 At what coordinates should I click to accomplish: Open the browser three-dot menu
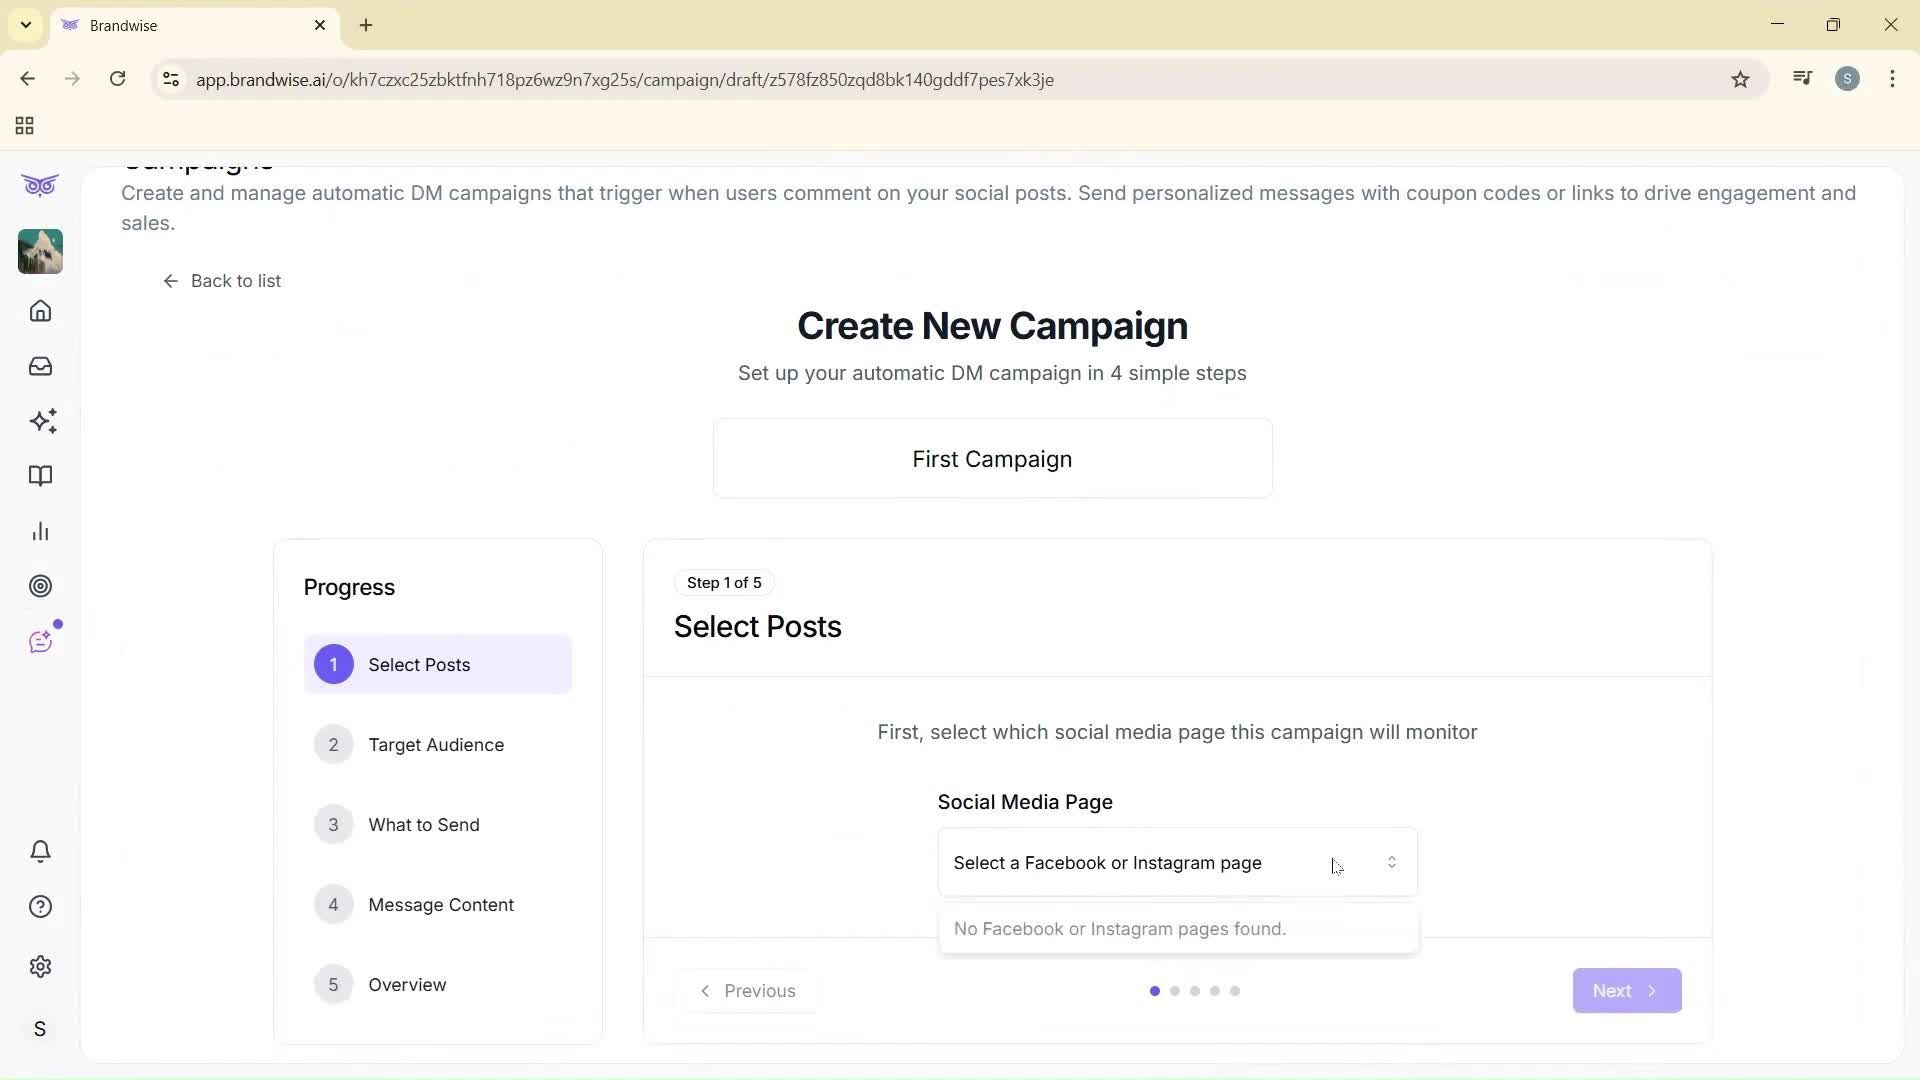(1892, 79)
